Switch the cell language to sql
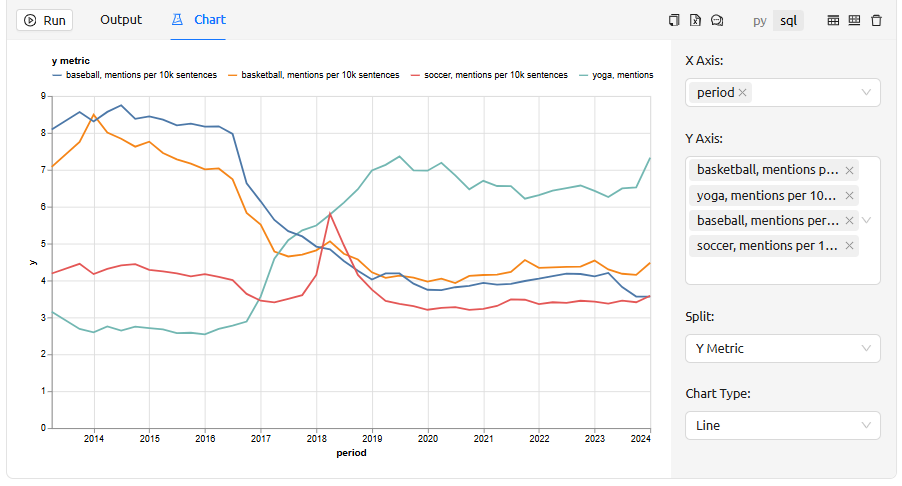This screenshot has height=486, width=902. [x=789, y=20]
